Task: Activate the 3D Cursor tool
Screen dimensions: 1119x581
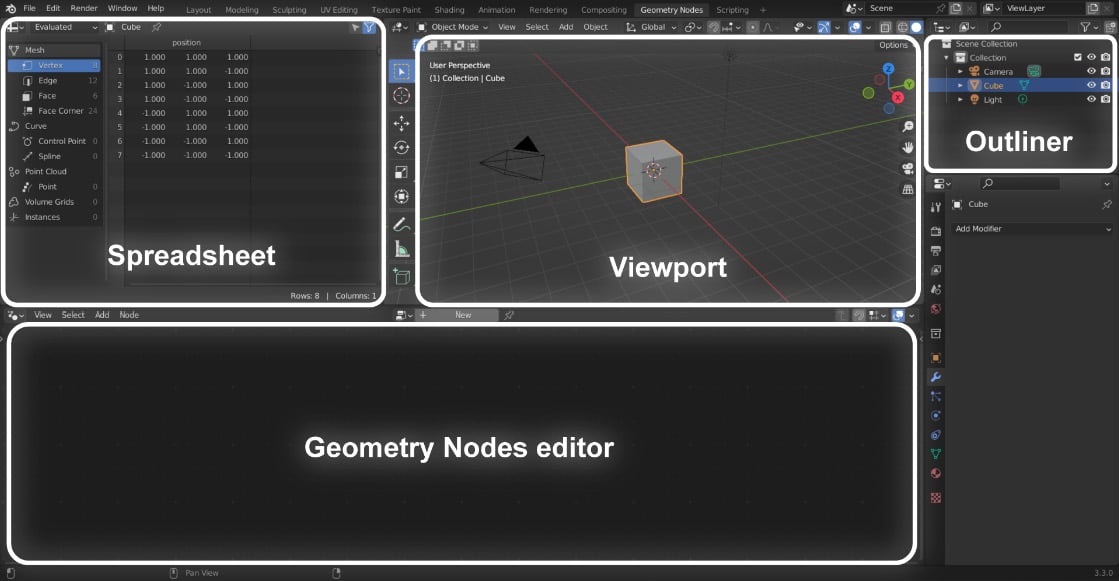Action: 402,96
